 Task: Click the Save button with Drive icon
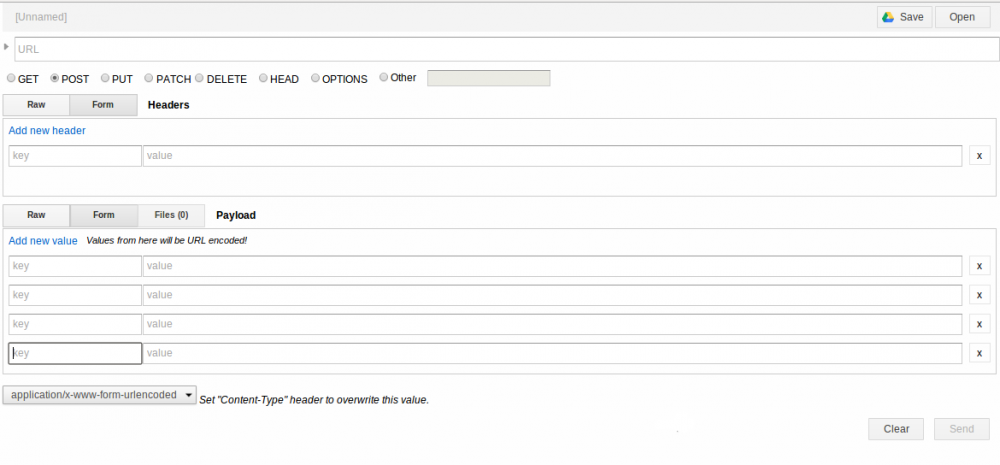tap(904, 17)
